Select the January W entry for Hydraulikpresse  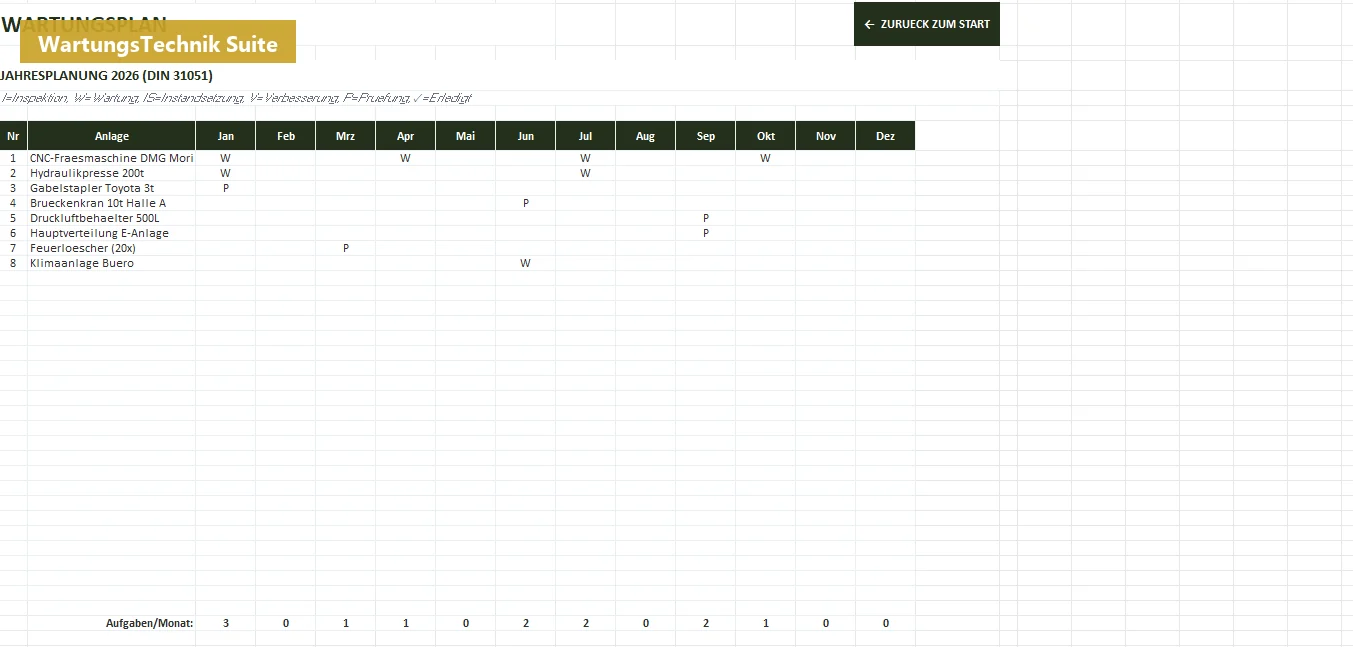pos(226,173)
